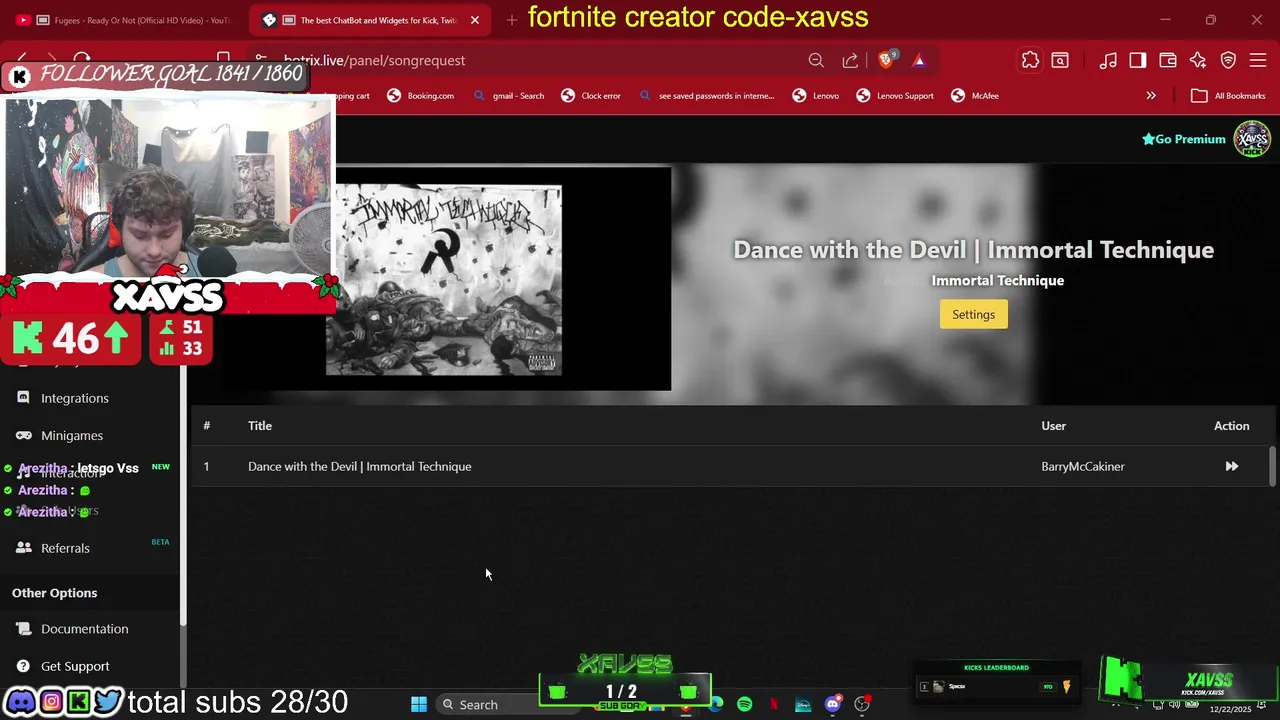Click the queue title Dance with the Devil
The height and width of the screenshot is (720, 1280).
[360, 466]
